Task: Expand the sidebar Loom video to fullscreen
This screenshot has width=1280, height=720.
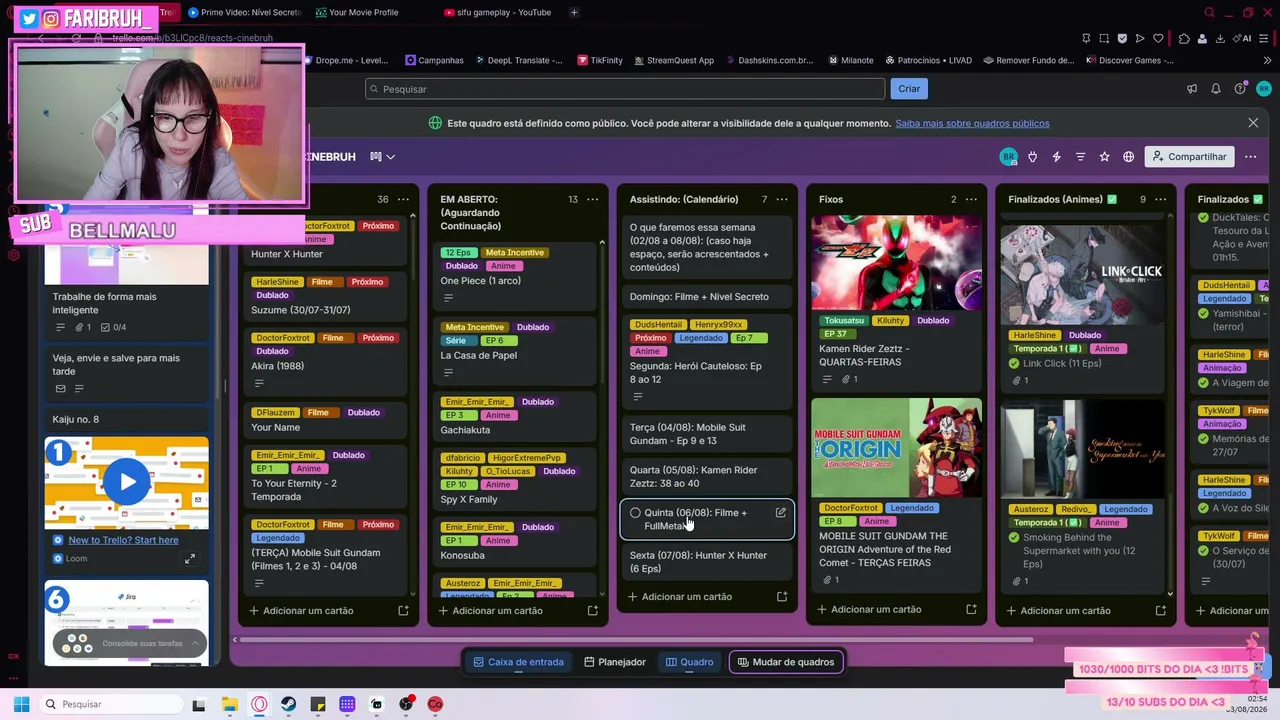Action: point(190,559)
